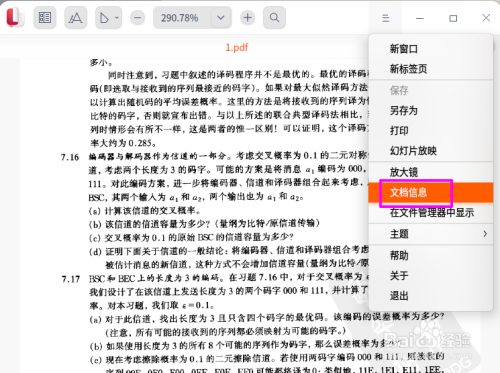Maximize the document reader window
500x373 pixels.
453,18
